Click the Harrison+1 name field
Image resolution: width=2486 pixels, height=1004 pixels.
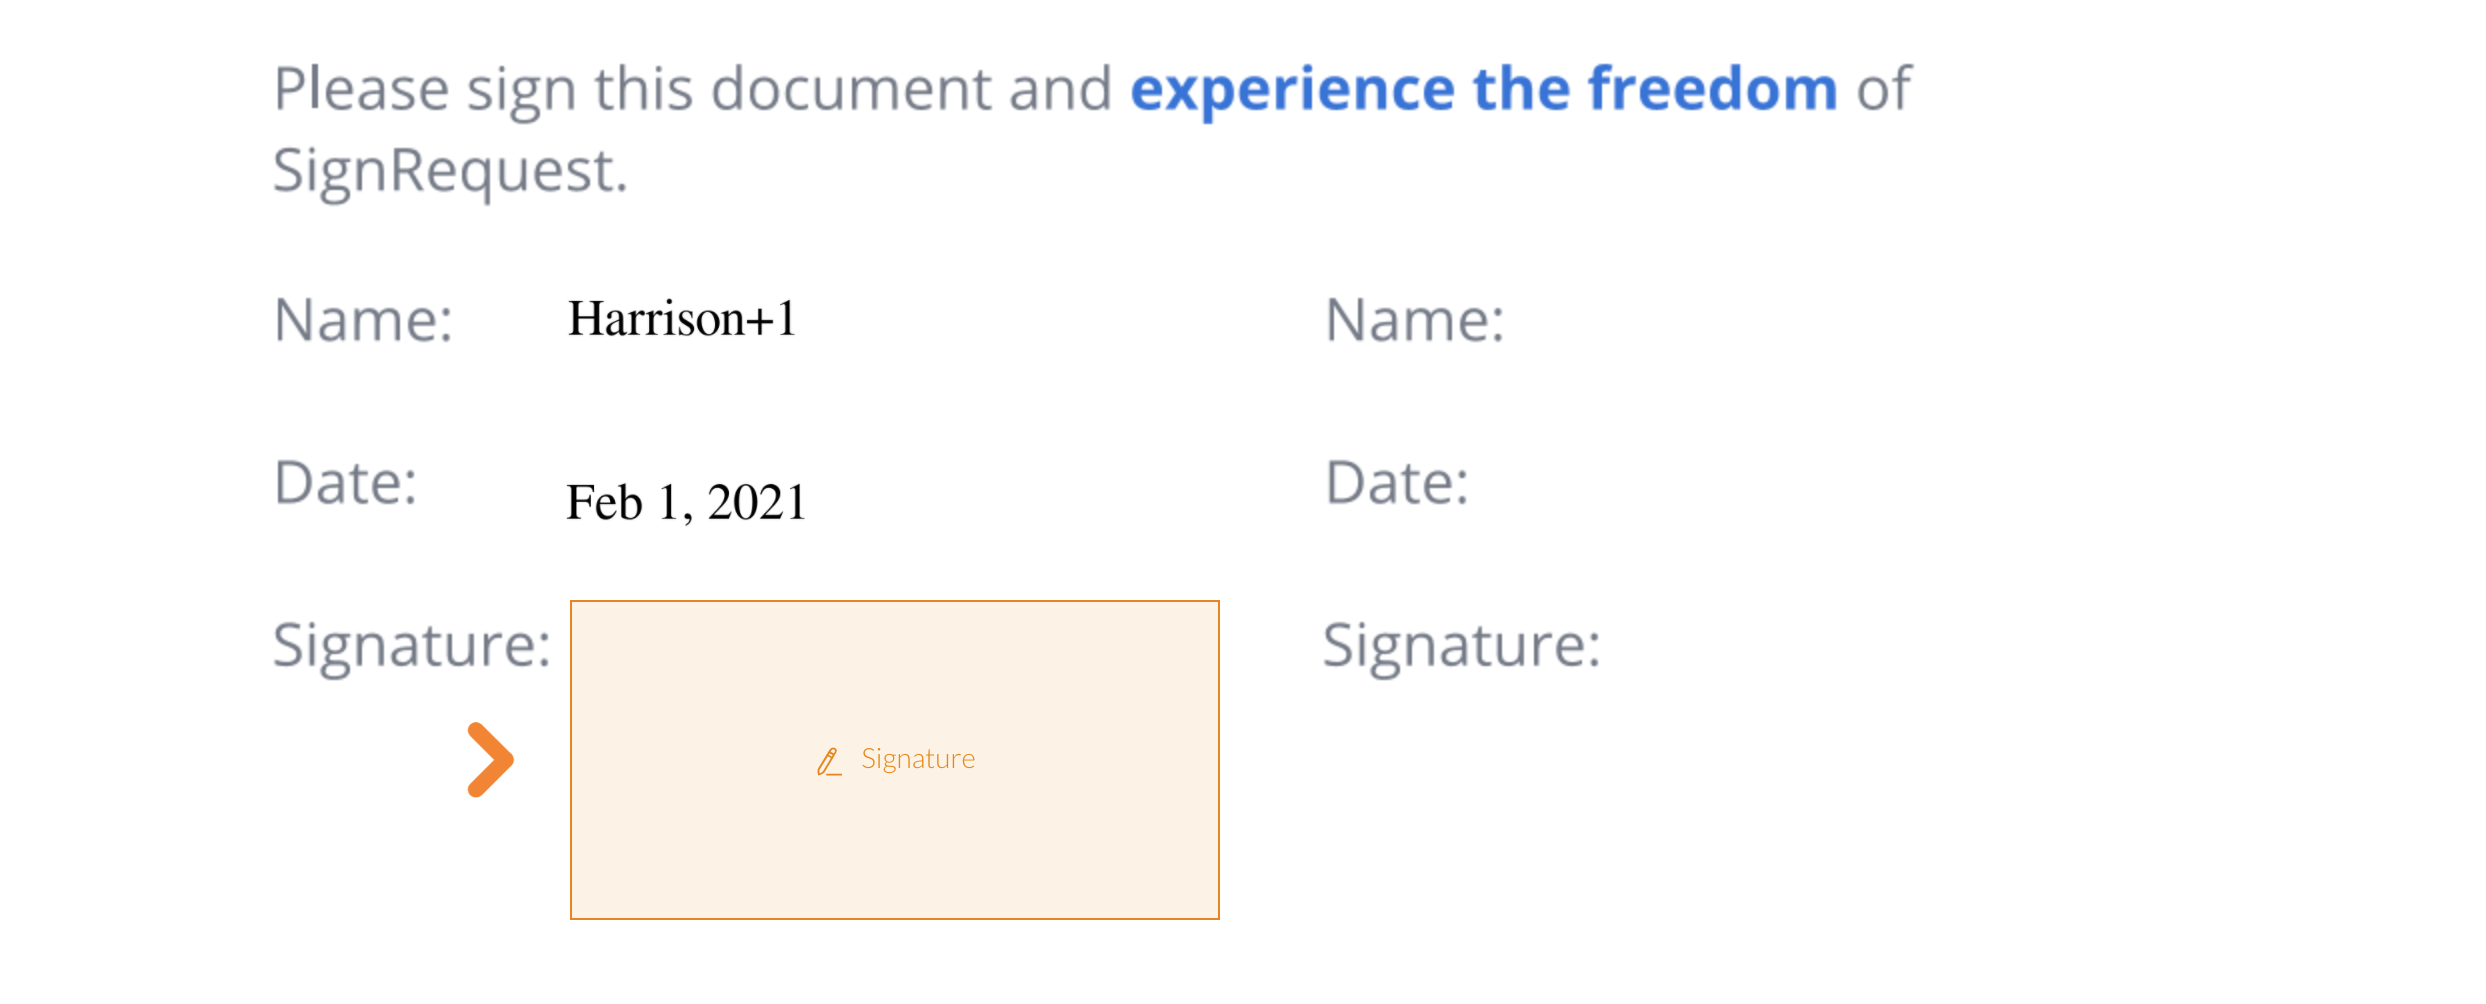[682, 319]
